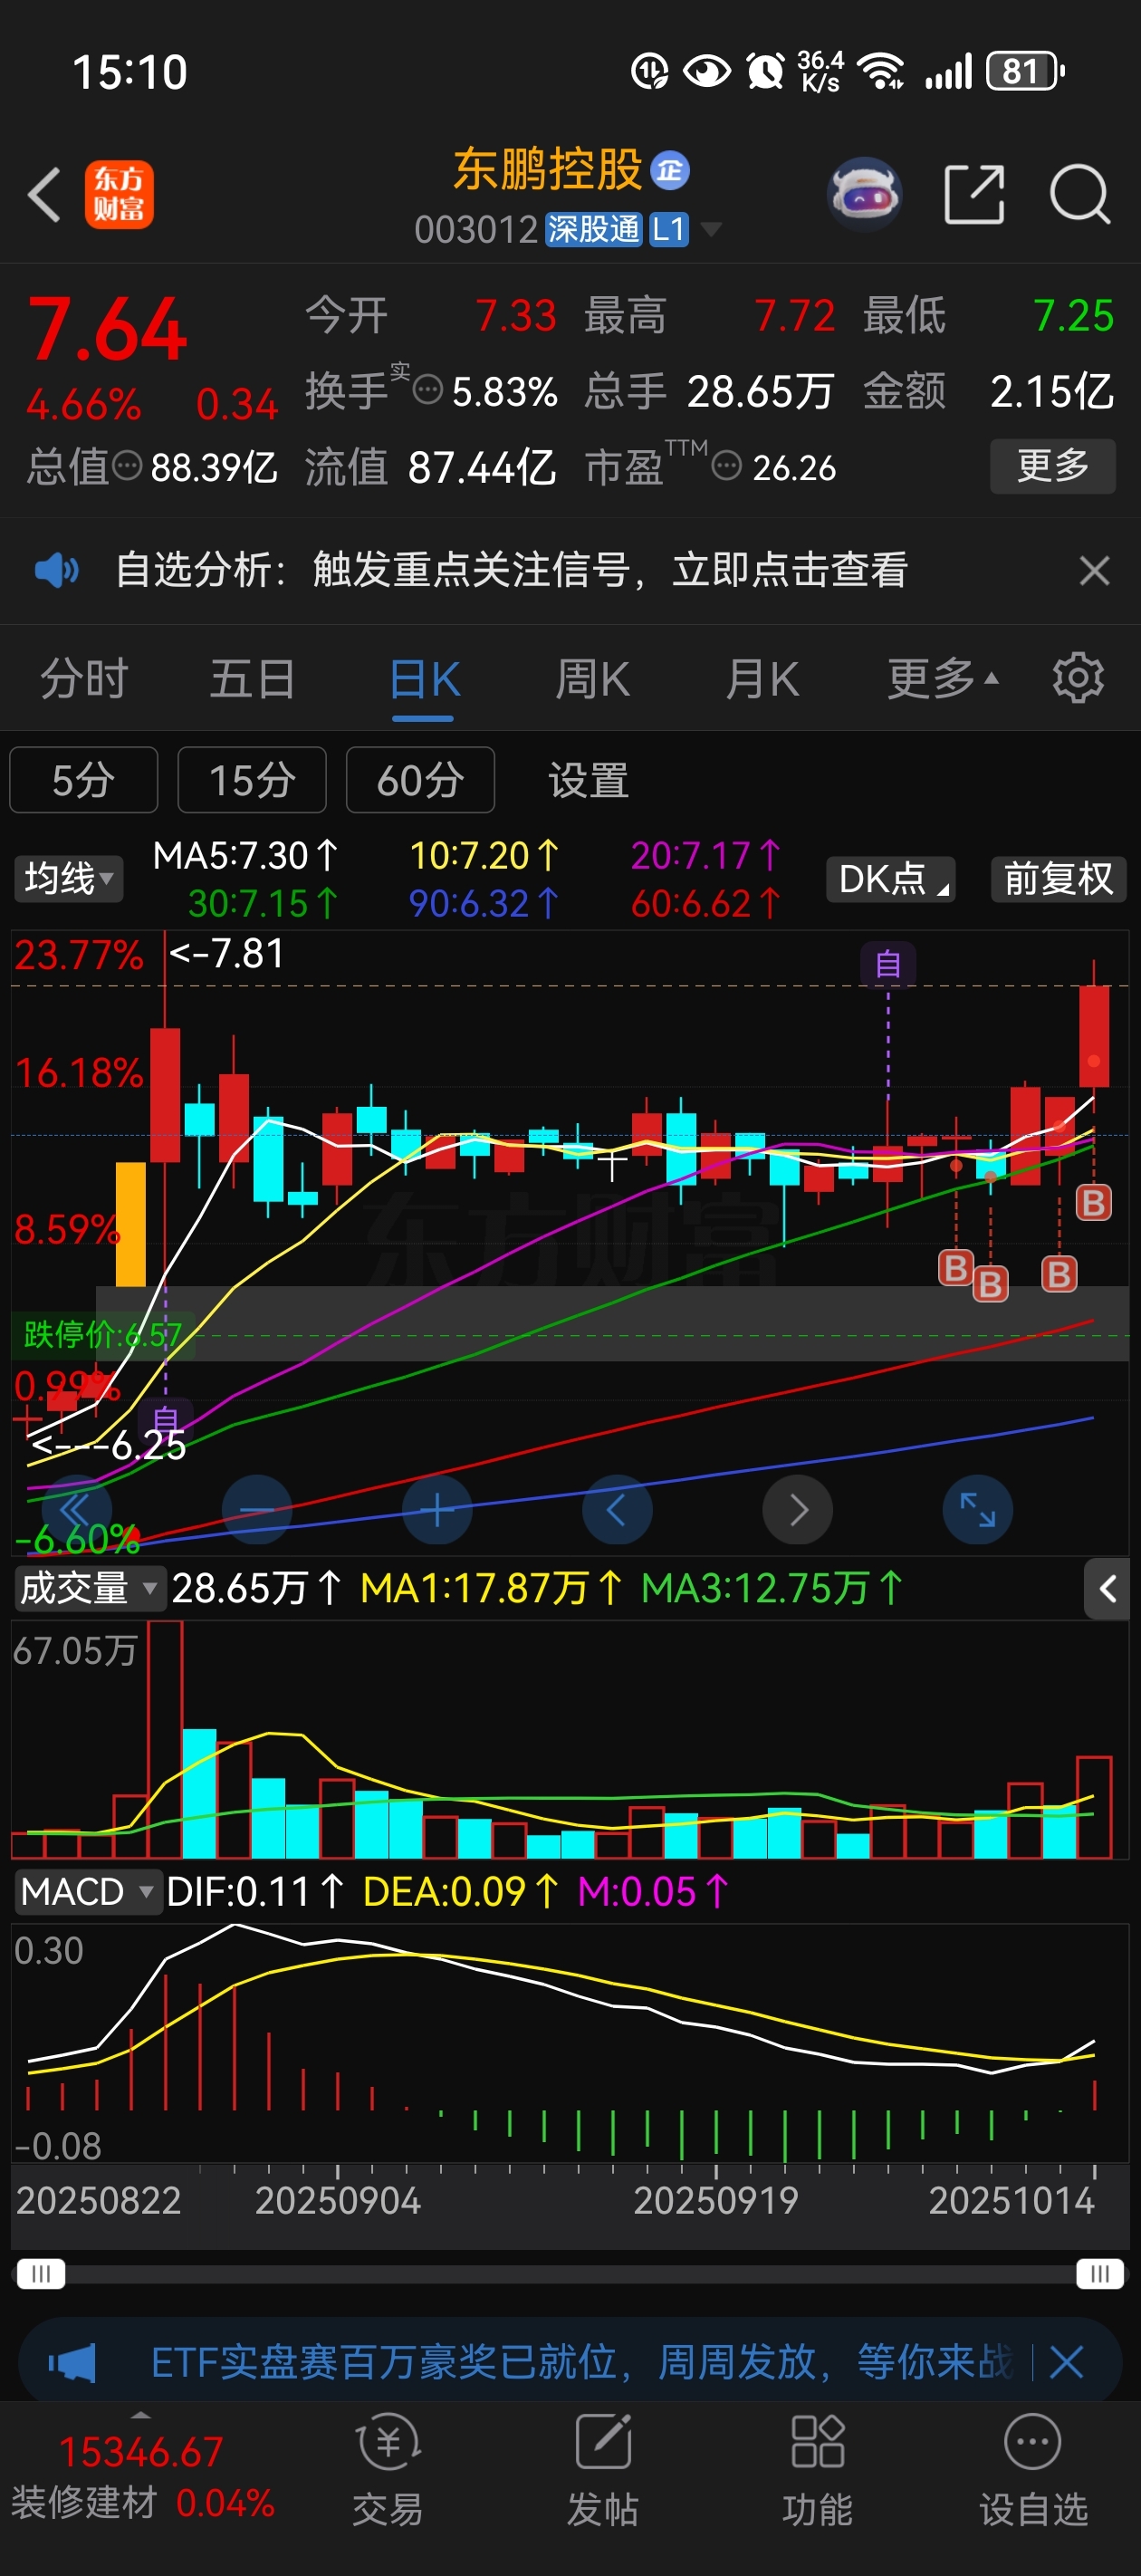Image resolution: width=1141 pixels, height=2576 pixels.
Task: Switch to 月K tab
Action: pyautogui.click(x=763, y=680)
